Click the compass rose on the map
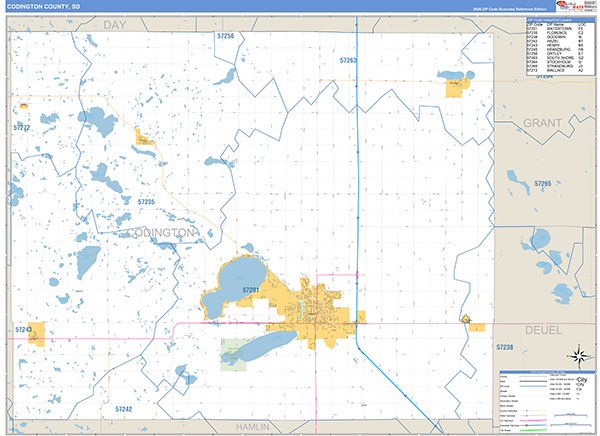The height and width of the screenshot is (436, 600). click(577, 355)
